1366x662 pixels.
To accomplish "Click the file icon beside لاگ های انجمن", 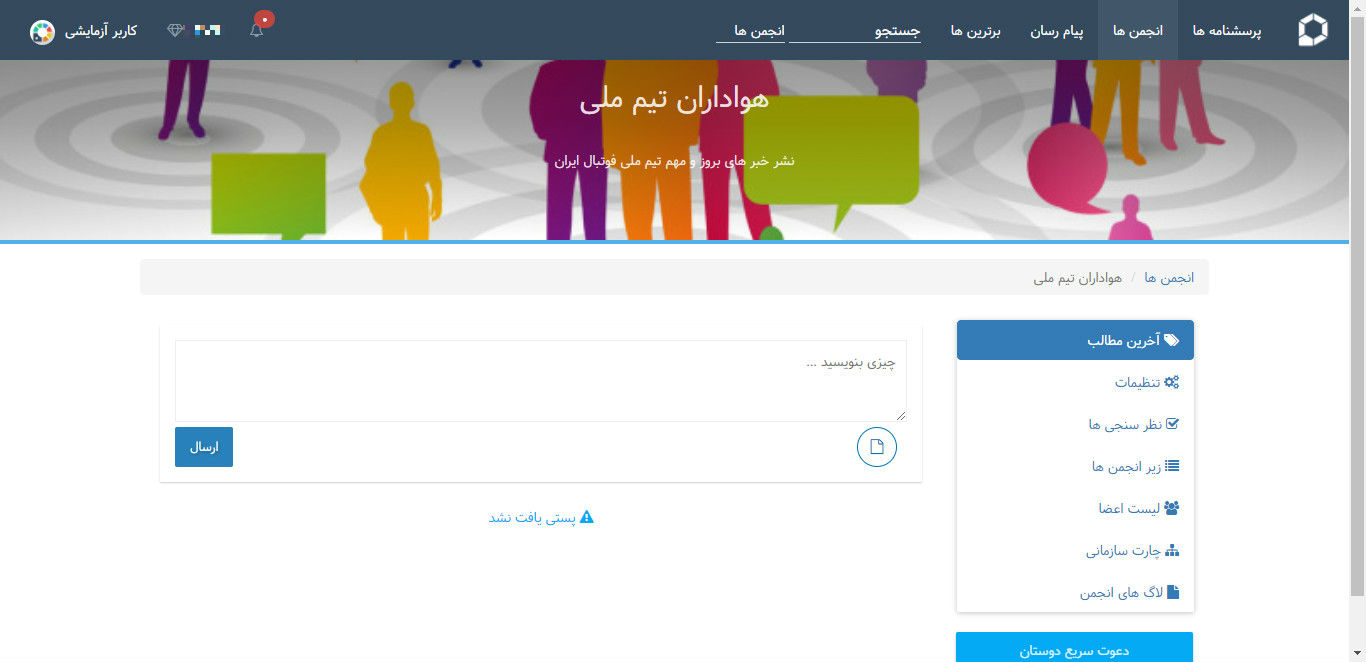I will tap(1173, 592).
